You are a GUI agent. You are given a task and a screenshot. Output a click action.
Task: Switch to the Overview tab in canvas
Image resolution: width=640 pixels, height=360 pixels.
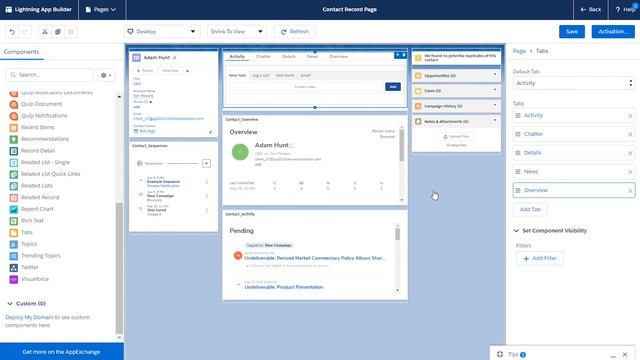click(x=338, y=57)
